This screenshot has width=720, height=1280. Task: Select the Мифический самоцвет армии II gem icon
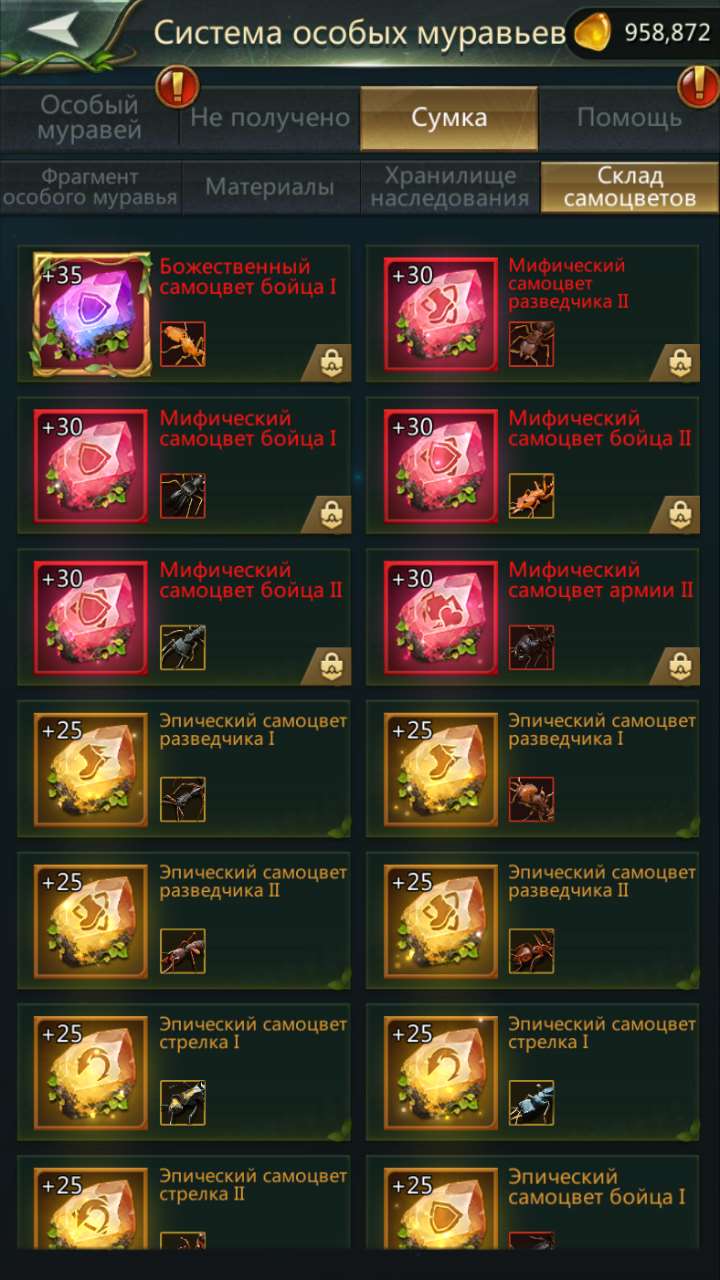point(441,618)
